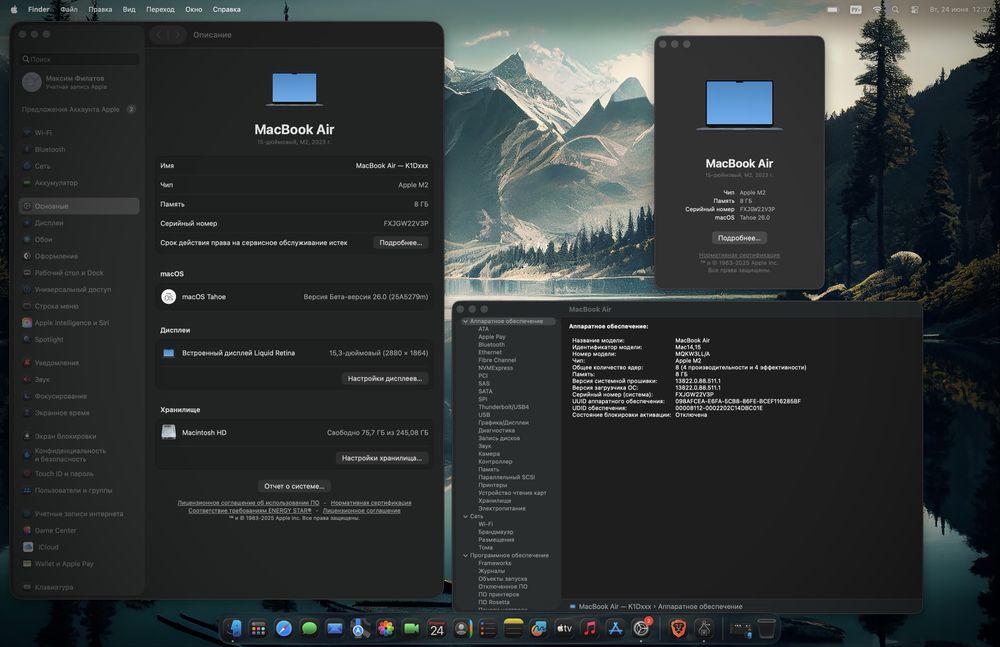Open ENERGY STAR compliance link
This screenshot has height=647, width=1000.
[x=250, y=510]
